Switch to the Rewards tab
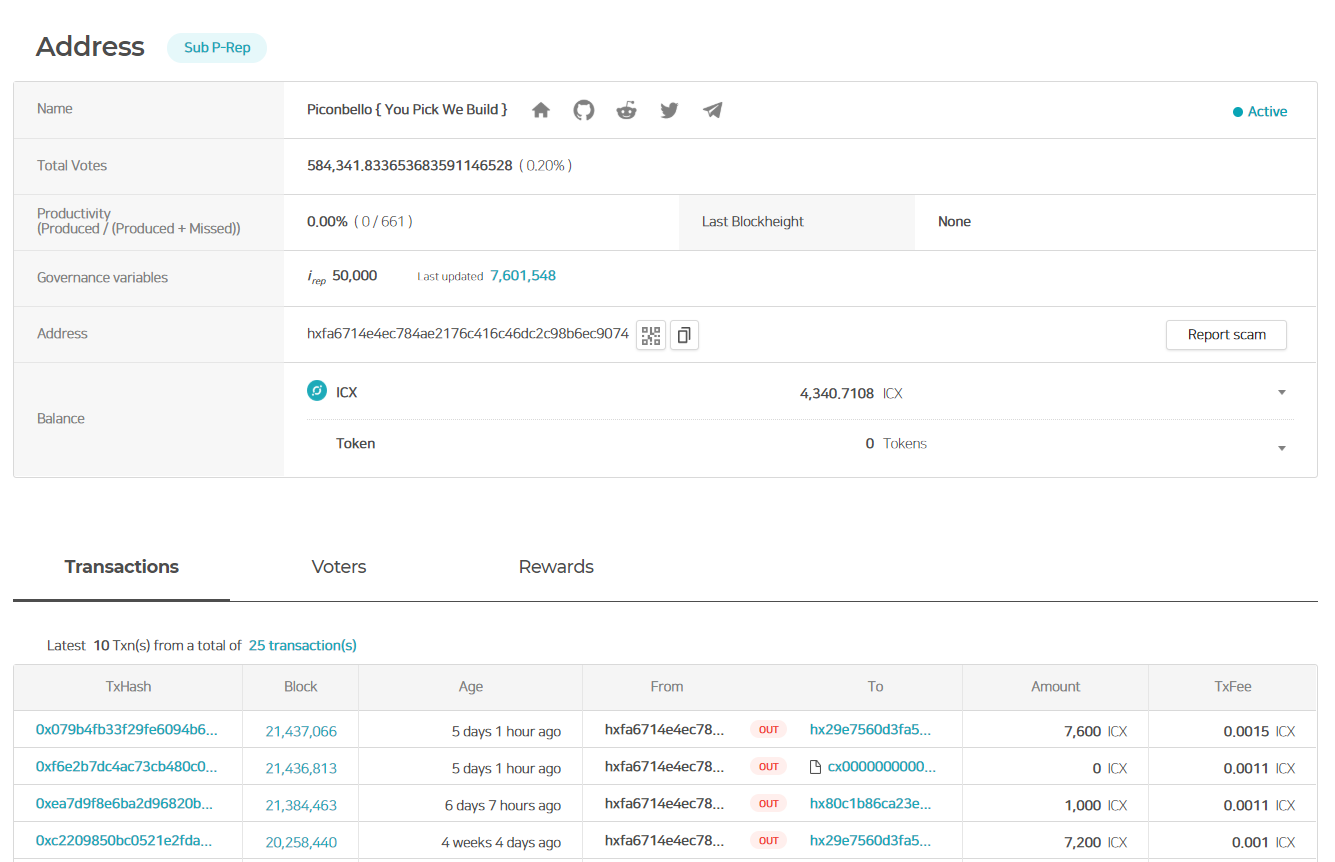 [x=556, y=567]
